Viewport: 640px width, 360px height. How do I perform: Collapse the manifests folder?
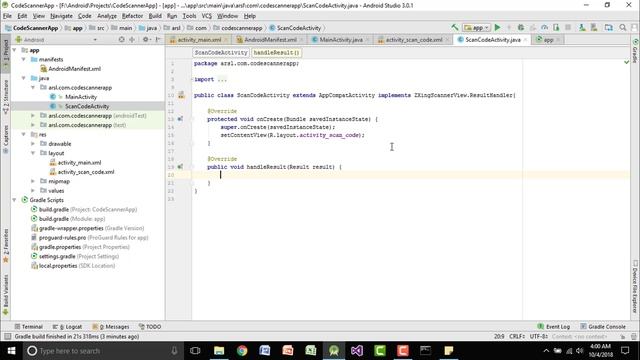point(23,59)
